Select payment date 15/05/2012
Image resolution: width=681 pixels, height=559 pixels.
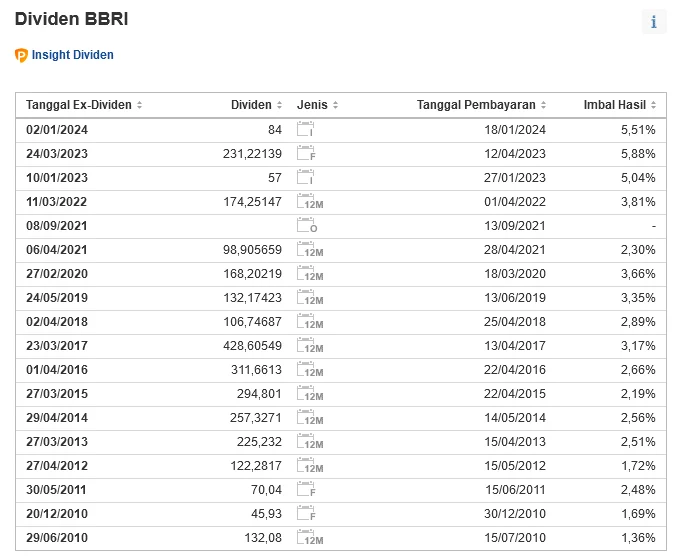click(x=515, y=466)
